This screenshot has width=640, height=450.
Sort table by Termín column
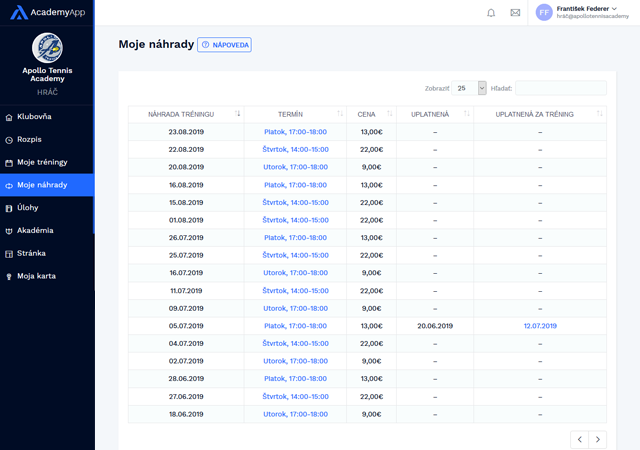coord(340,114)
